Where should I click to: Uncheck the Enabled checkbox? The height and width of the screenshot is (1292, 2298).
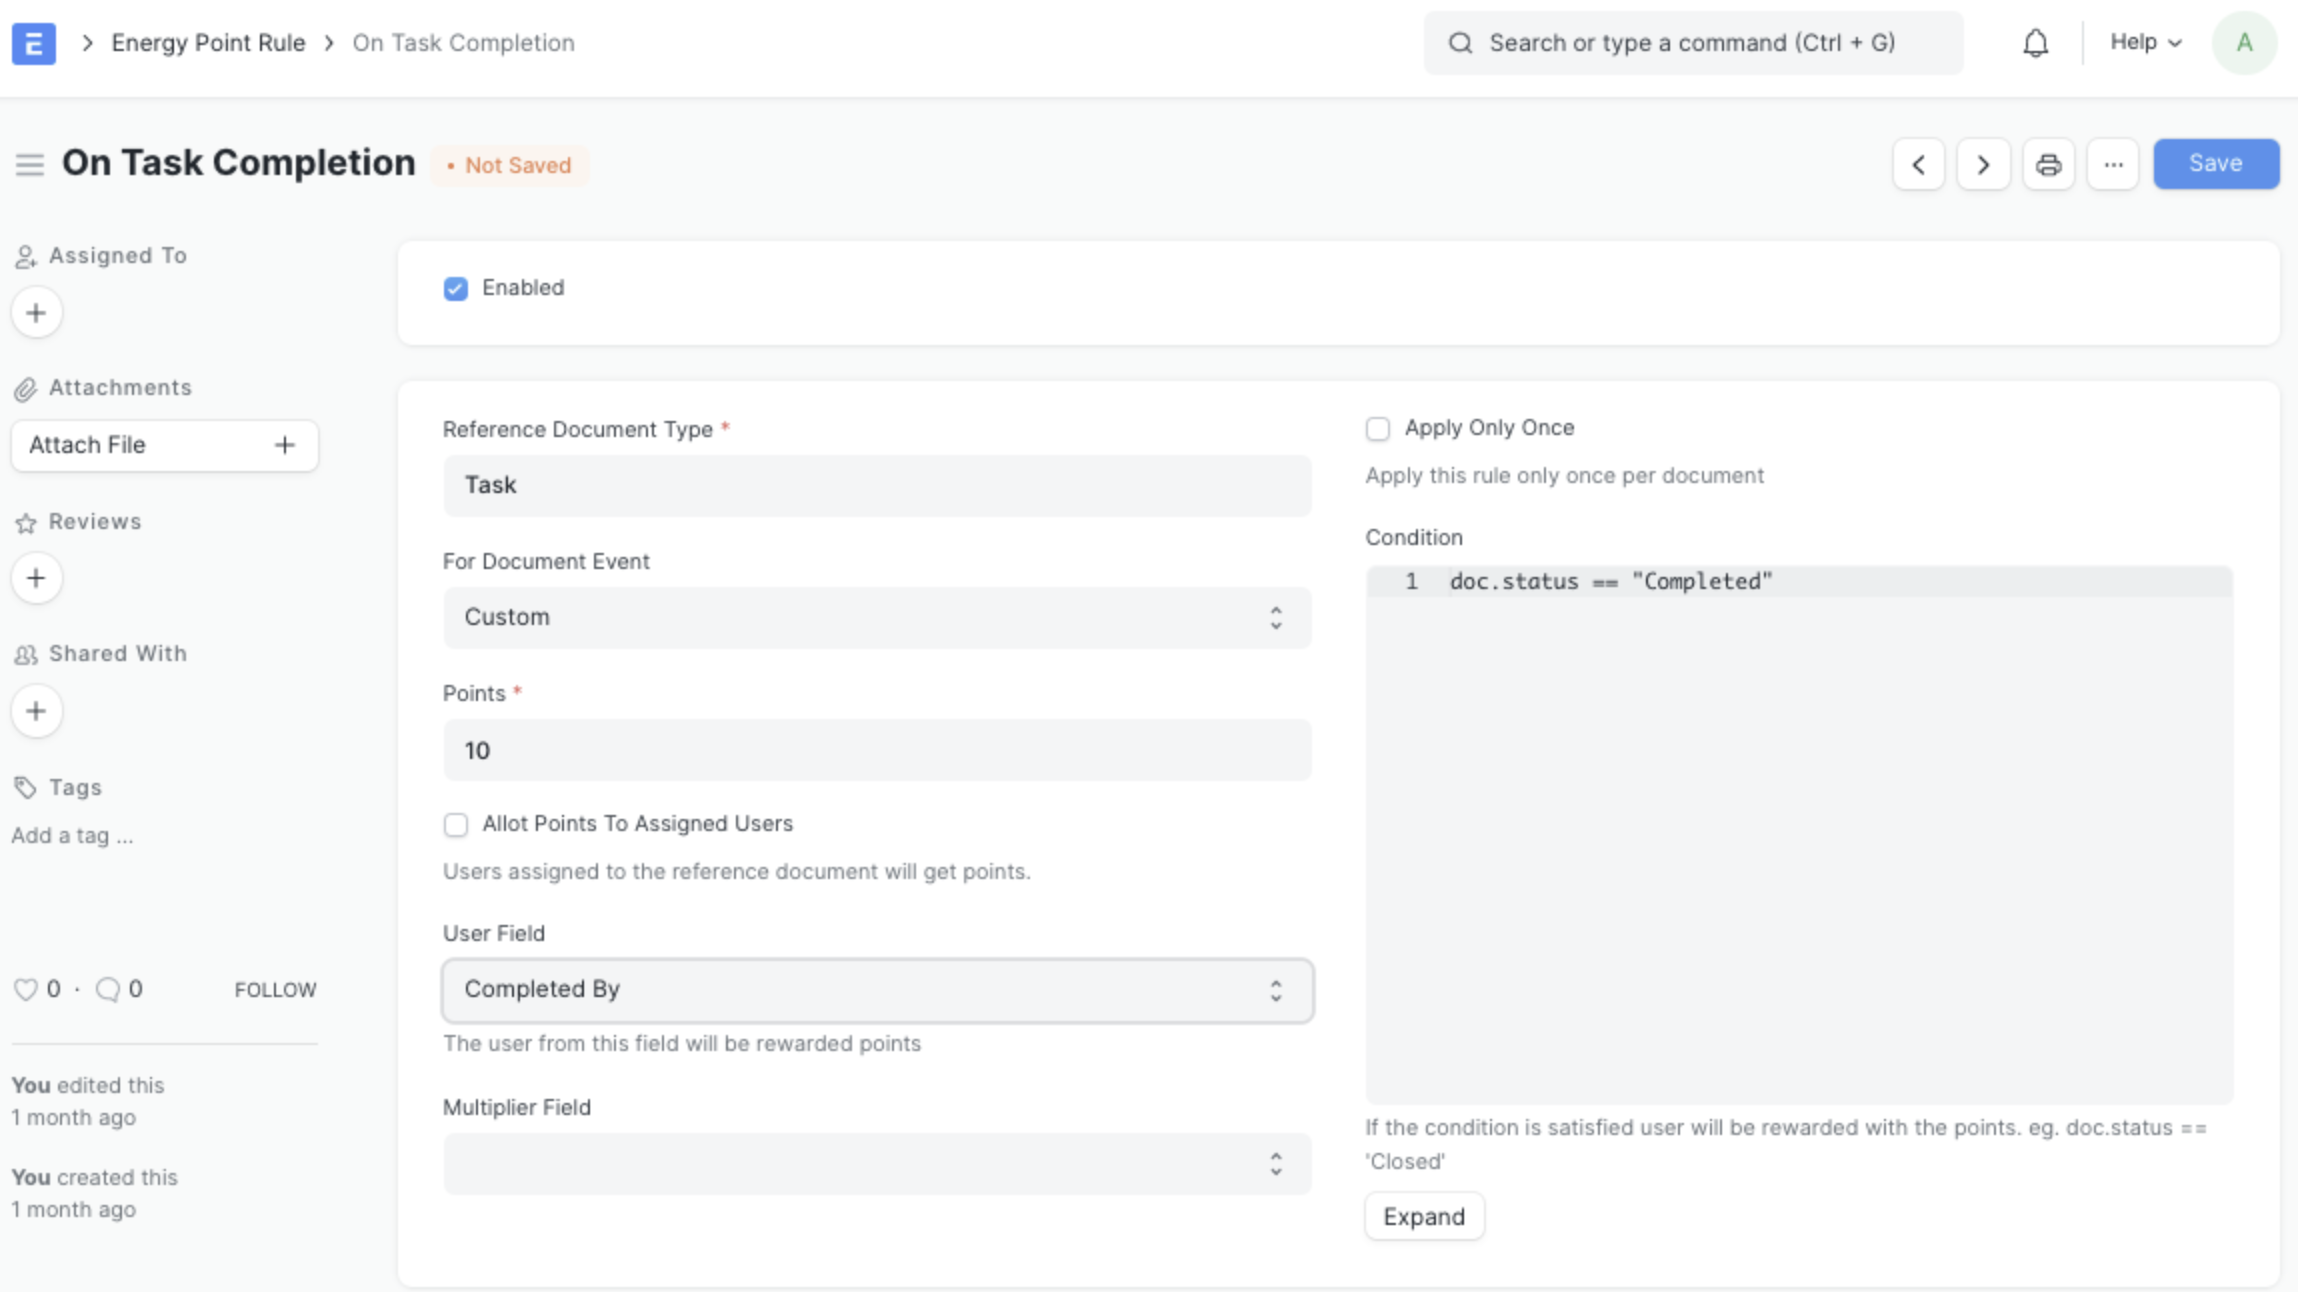[456, 289]
